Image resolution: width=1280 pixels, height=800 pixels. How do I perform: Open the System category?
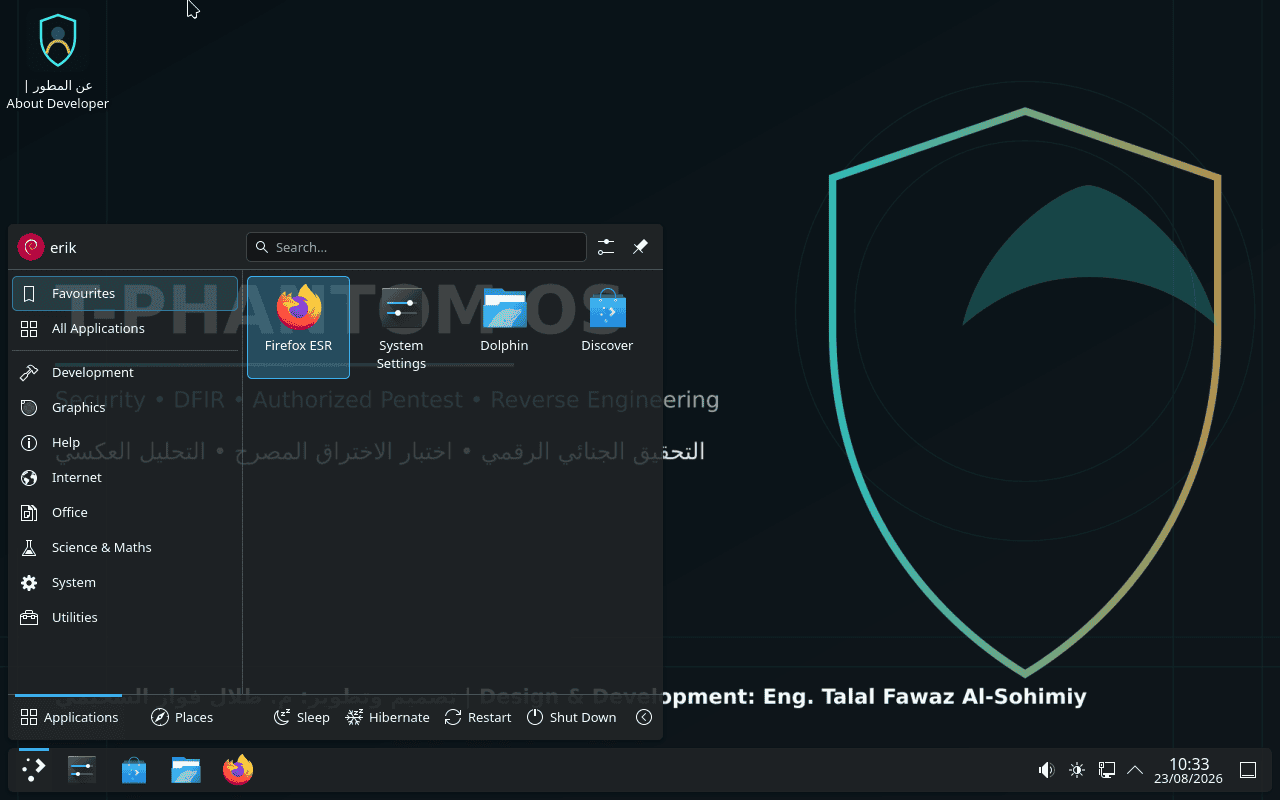[125, 582]
